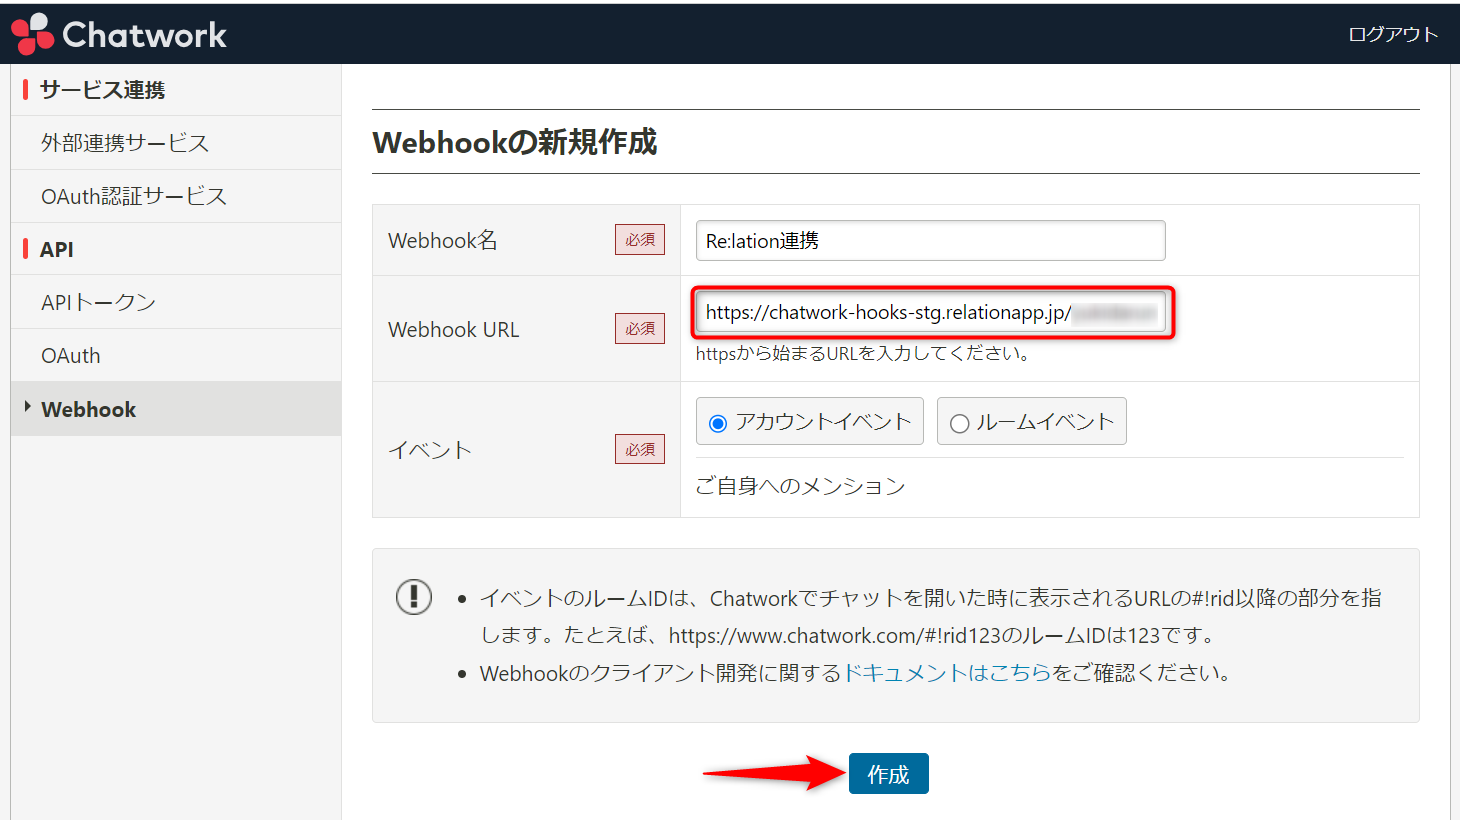Click the 作成 create button
This screenshot has width=1460, height=820.
888,774
